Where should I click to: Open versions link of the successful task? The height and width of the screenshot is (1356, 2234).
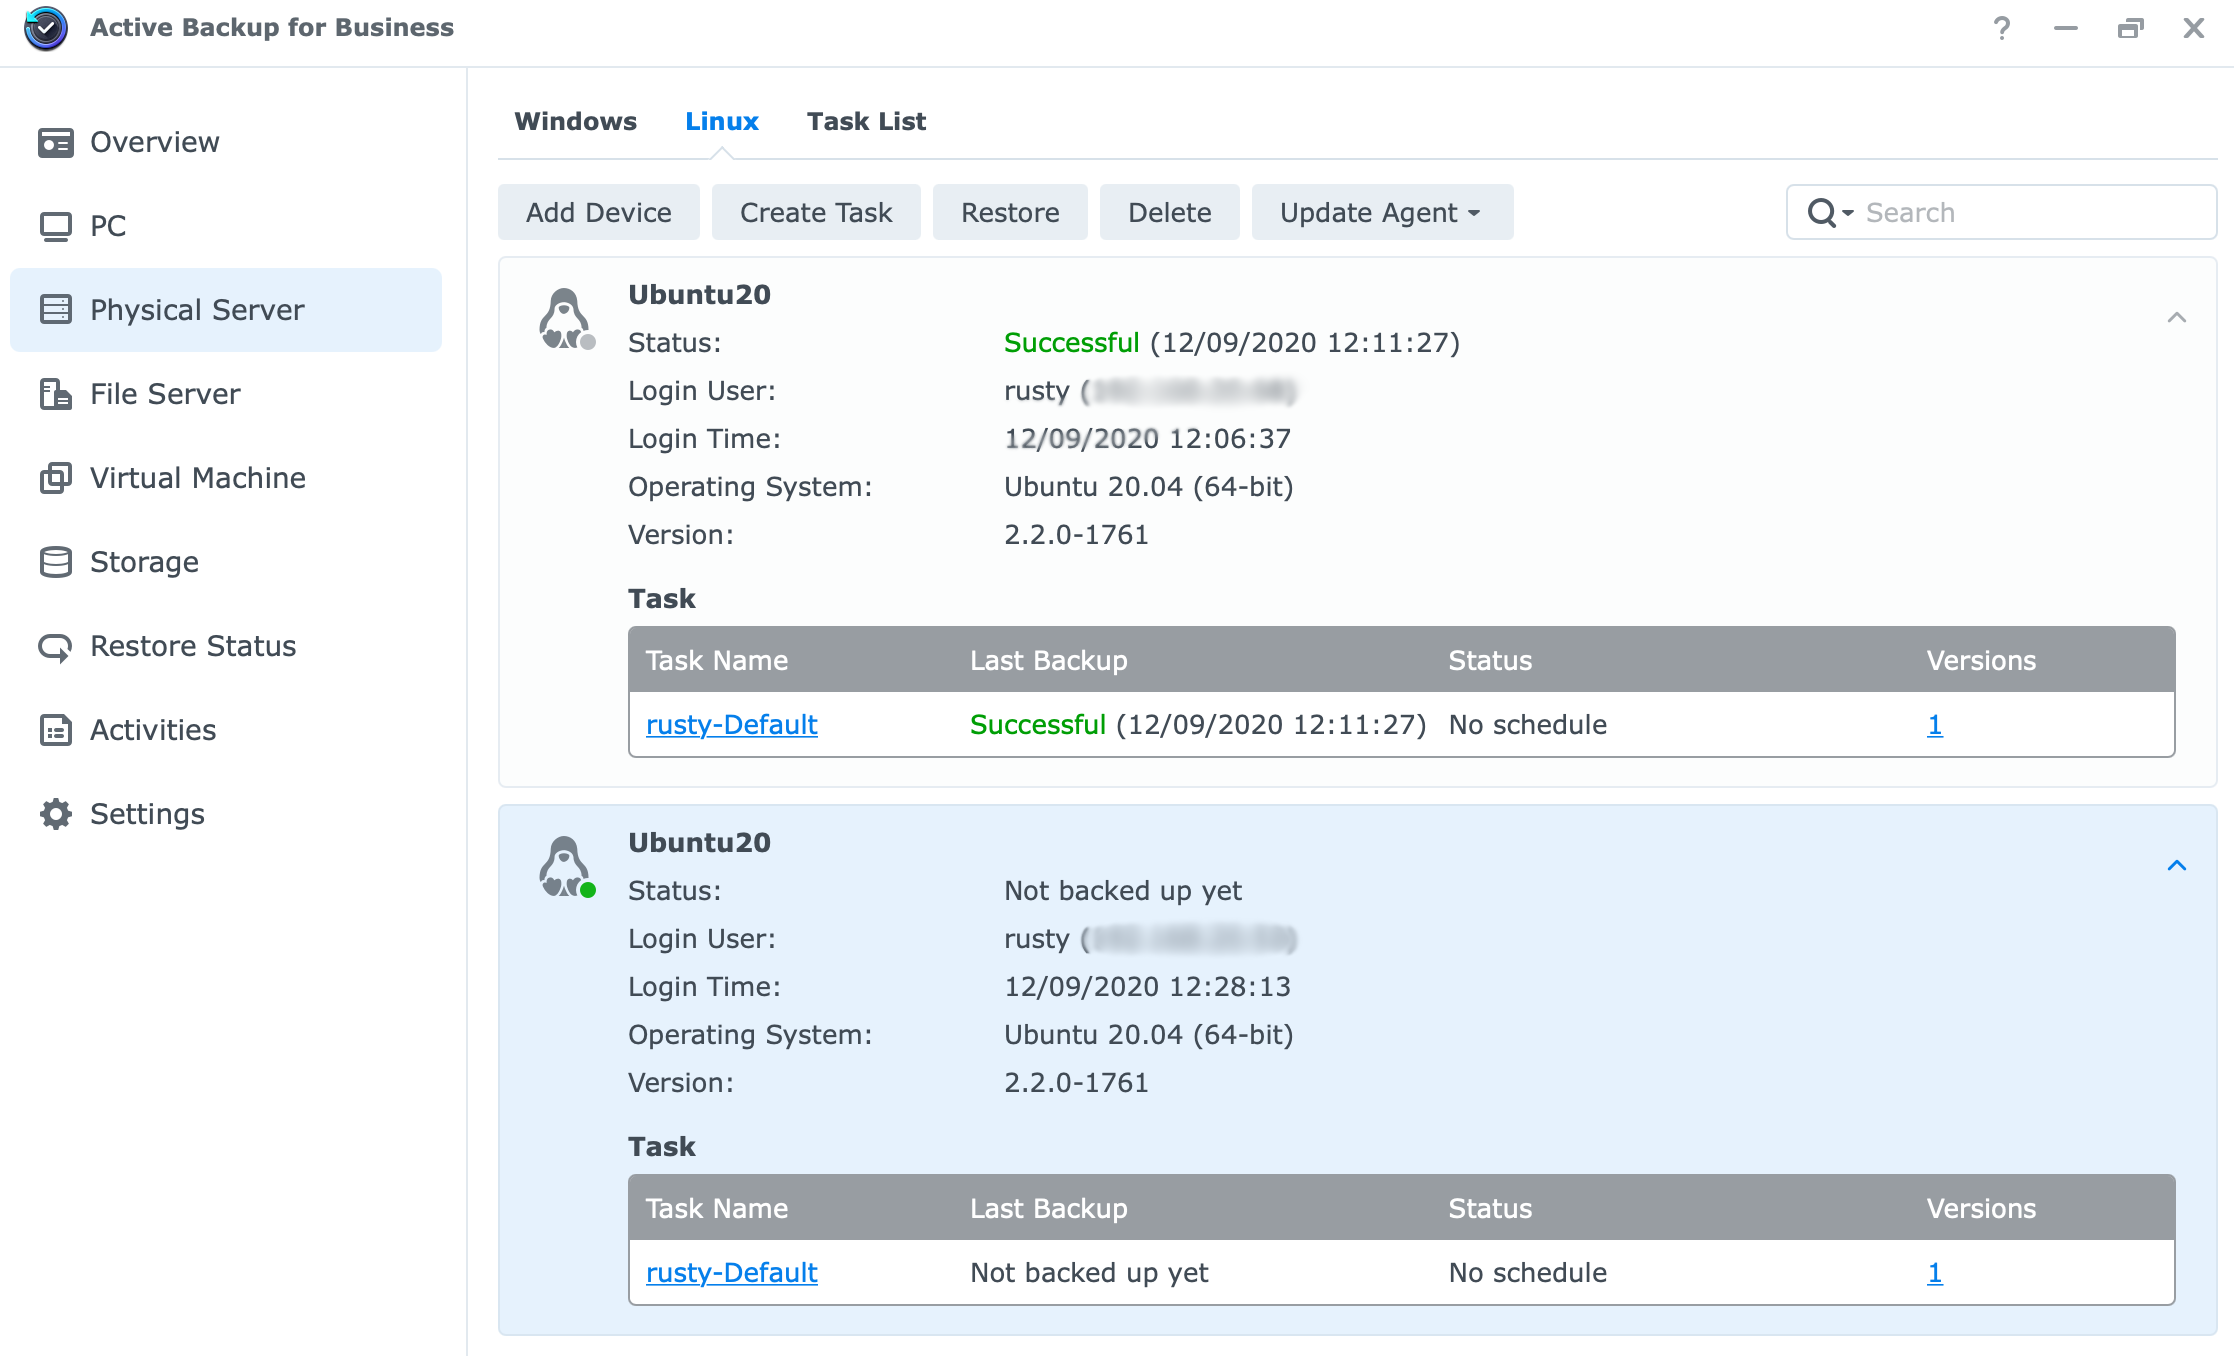(x=1935, y=725)
